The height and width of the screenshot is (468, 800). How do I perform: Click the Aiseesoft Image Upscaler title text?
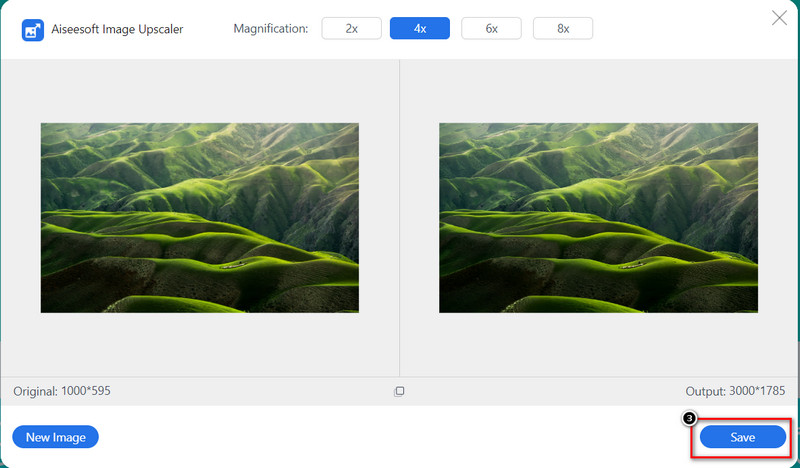(x=115, y=30)
